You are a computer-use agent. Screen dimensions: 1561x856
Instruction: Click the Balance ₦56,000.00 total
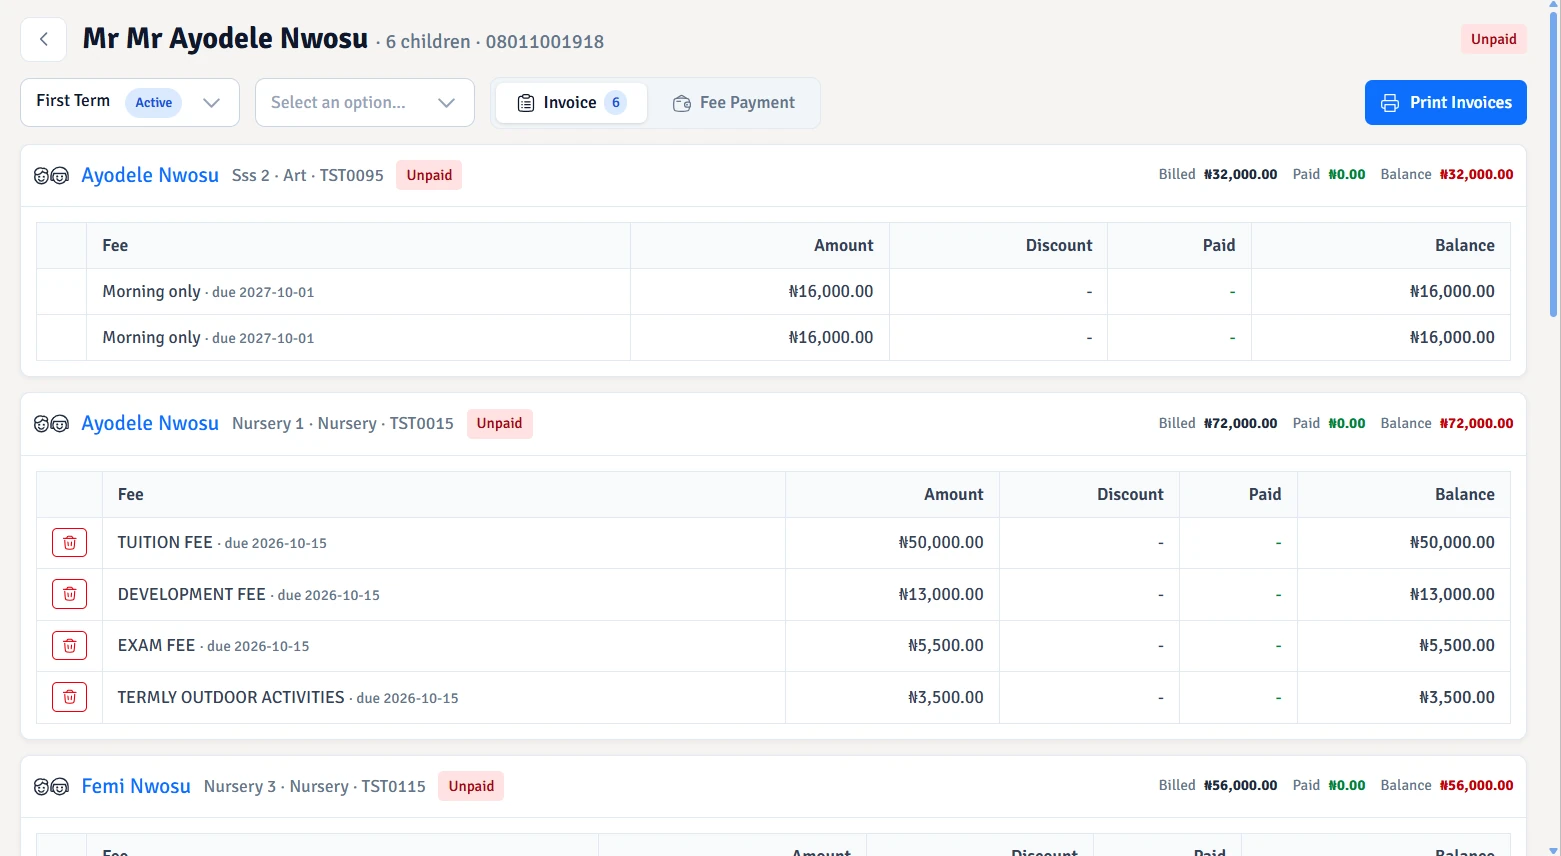1447,785
